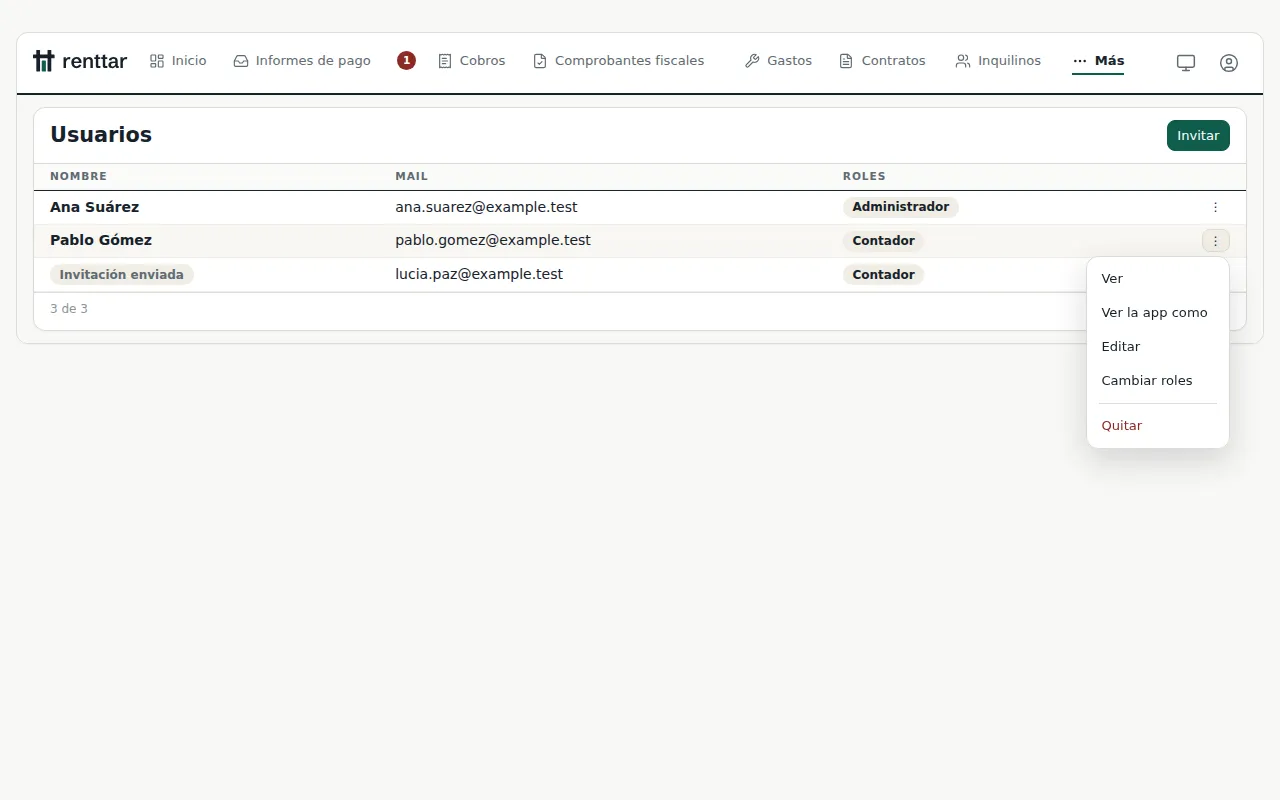Open the three-dot menu for Ana Suárez
Screen dimensions: 1280x800
click(x=1216, y=207)
